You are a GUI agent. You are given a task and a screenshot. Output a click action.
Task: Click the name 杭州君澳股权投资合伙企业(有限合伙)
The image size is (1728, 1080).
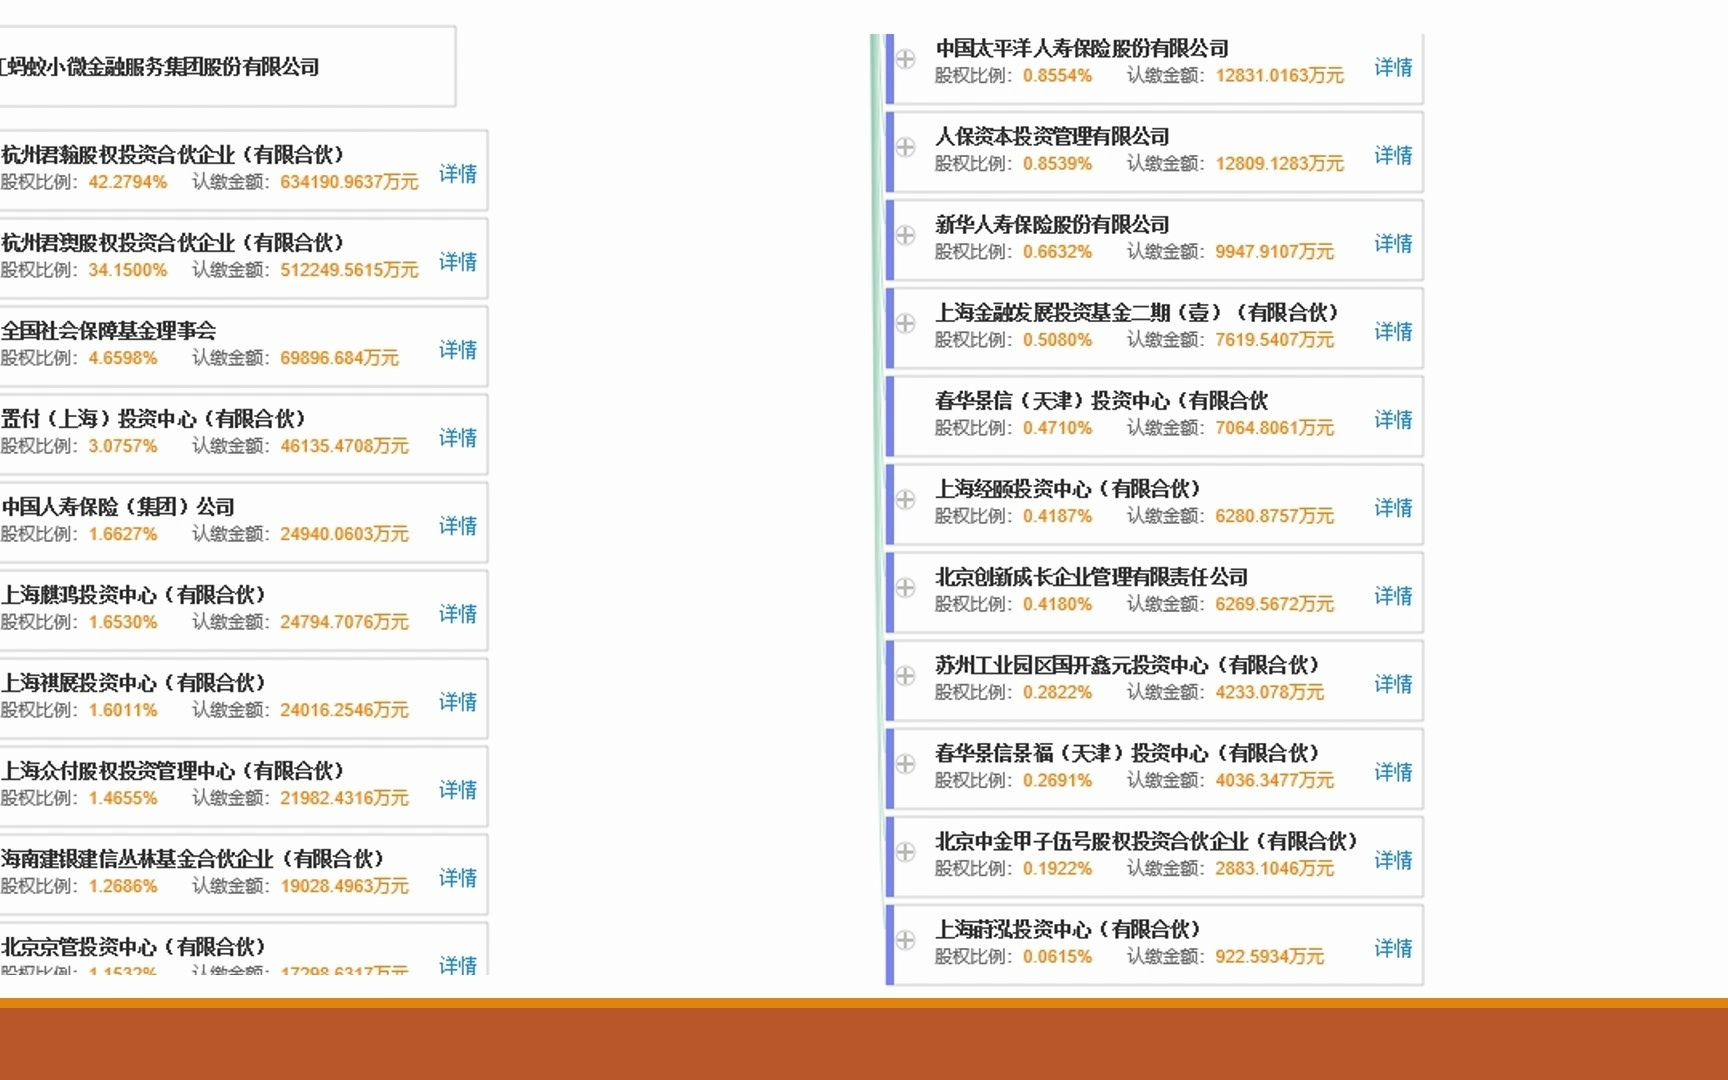[172, 242]
